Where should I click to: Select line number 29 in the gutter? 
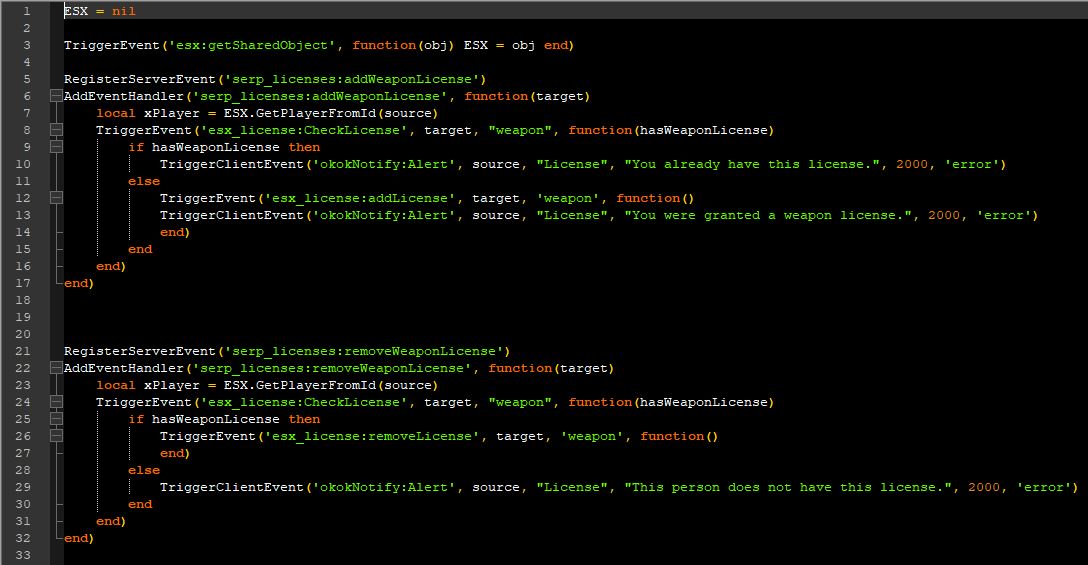coord(23,487)
